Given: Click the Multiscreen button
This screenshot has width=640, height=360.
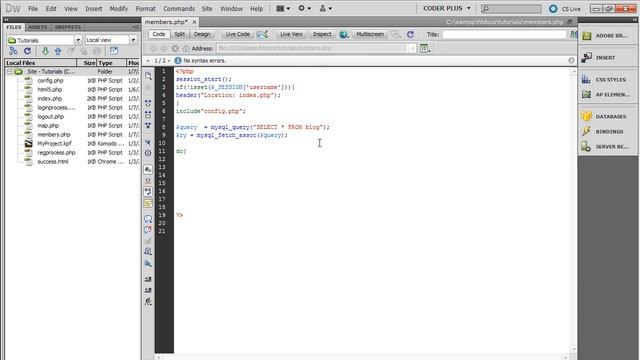Looking at the screenshot, I should [370, 34].
